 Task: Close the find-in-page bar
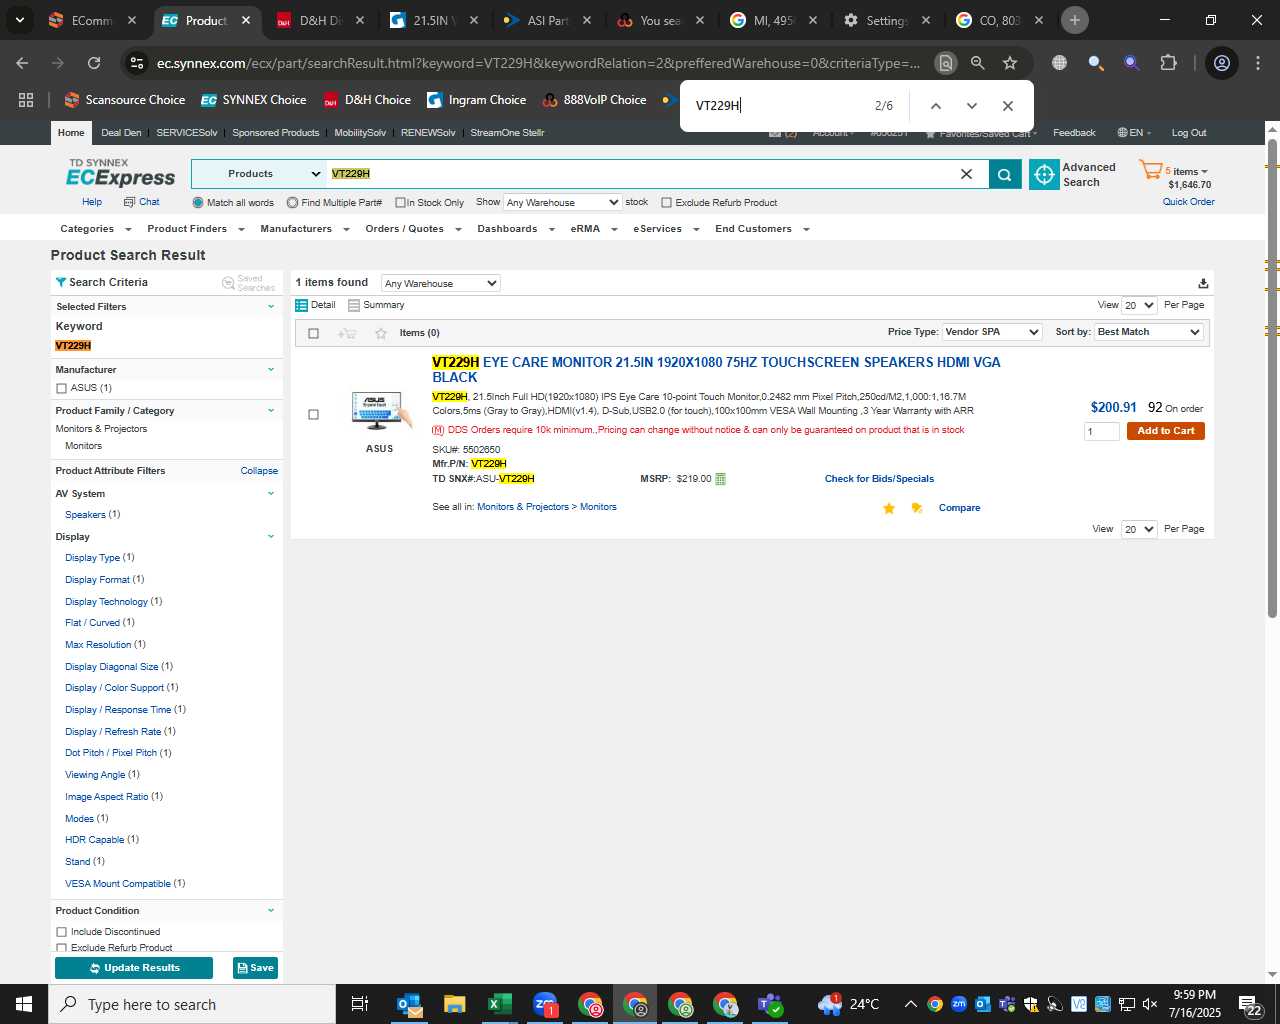click(x=1007, y=106)
